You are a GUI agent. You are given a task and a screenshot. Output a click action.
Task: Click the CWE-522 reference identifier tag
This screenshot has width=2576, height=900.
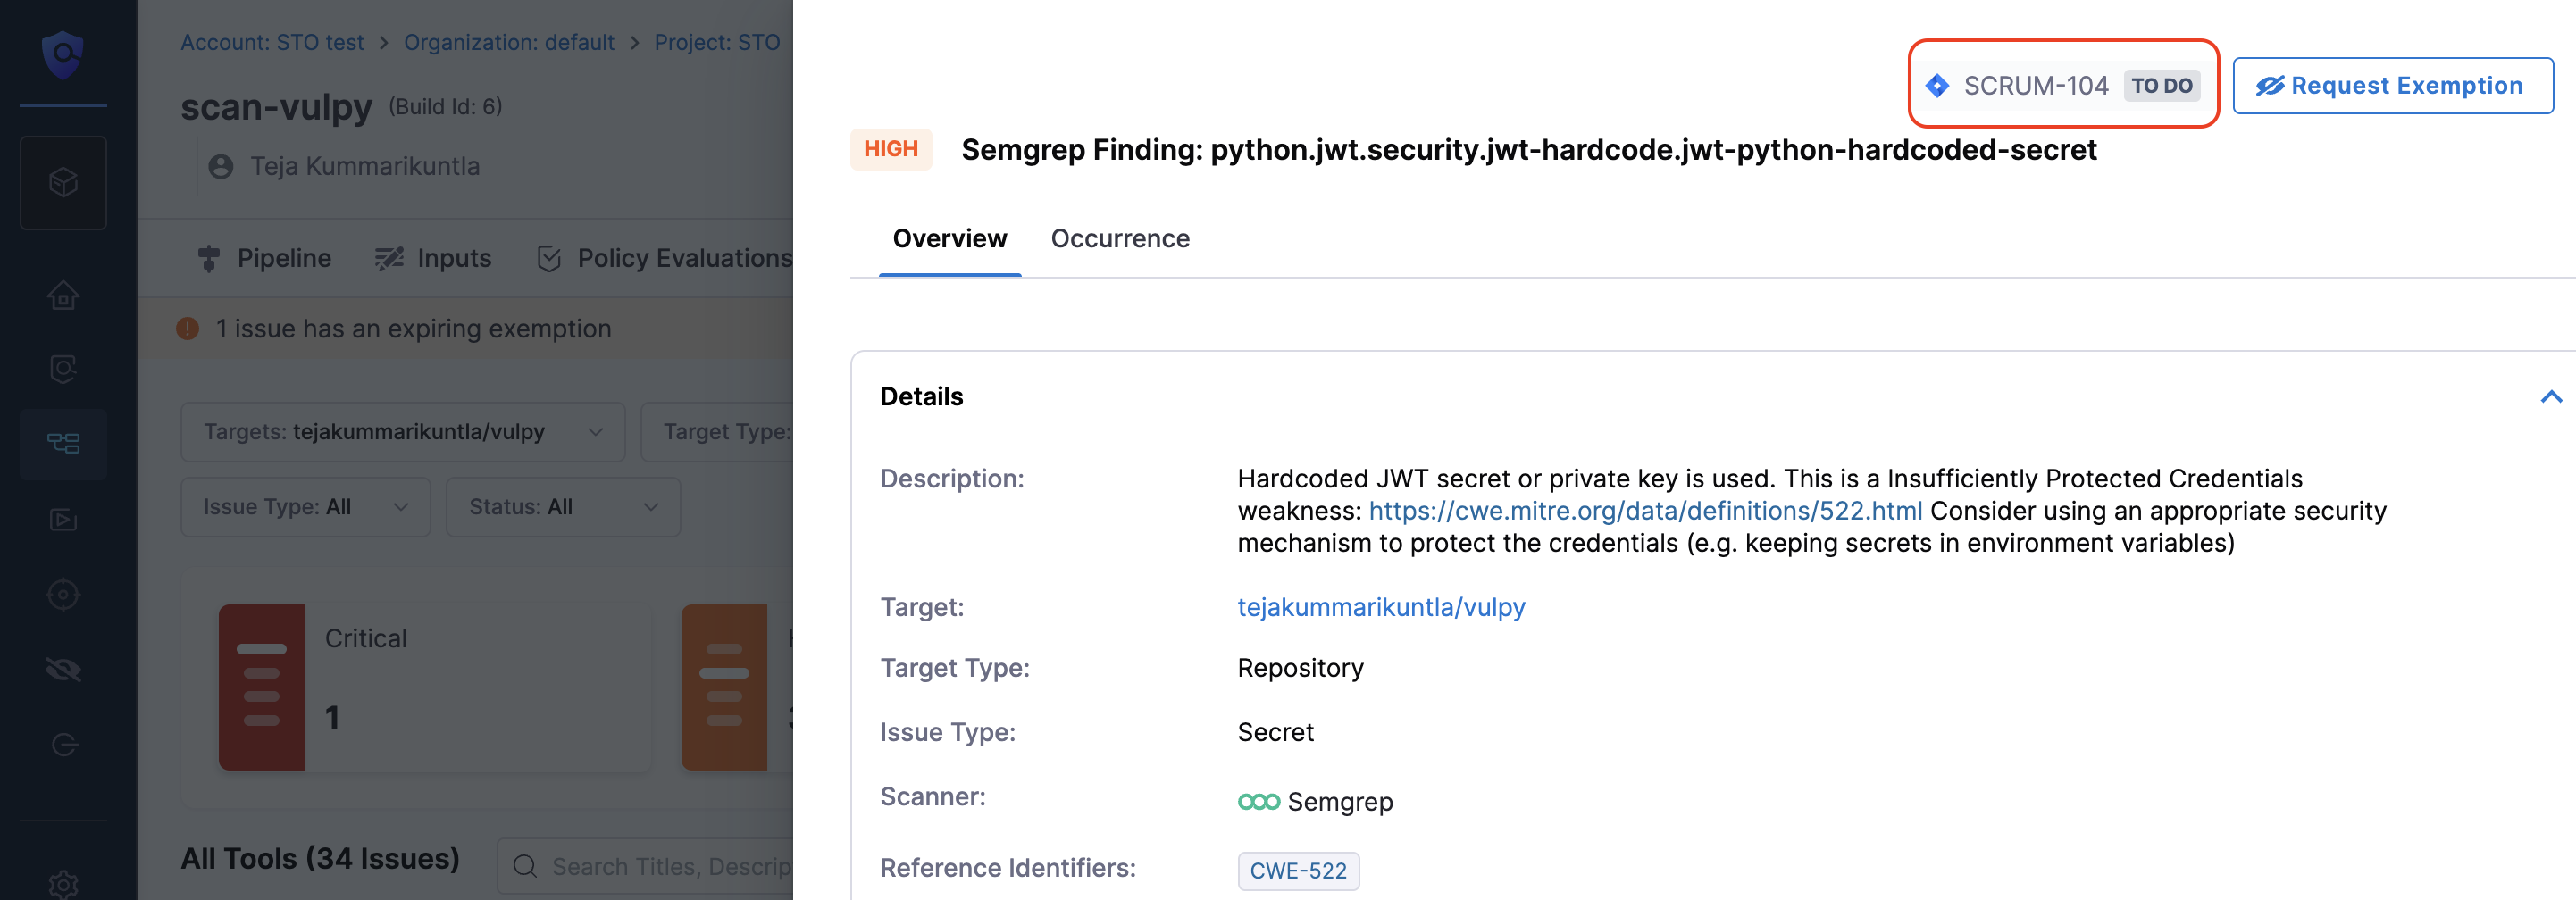(x=1297, y=871)
